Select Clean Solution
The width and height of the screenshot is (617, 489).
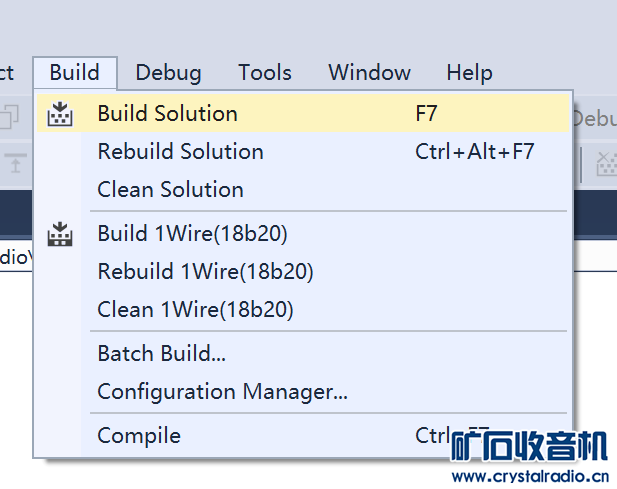pos(171,190)
